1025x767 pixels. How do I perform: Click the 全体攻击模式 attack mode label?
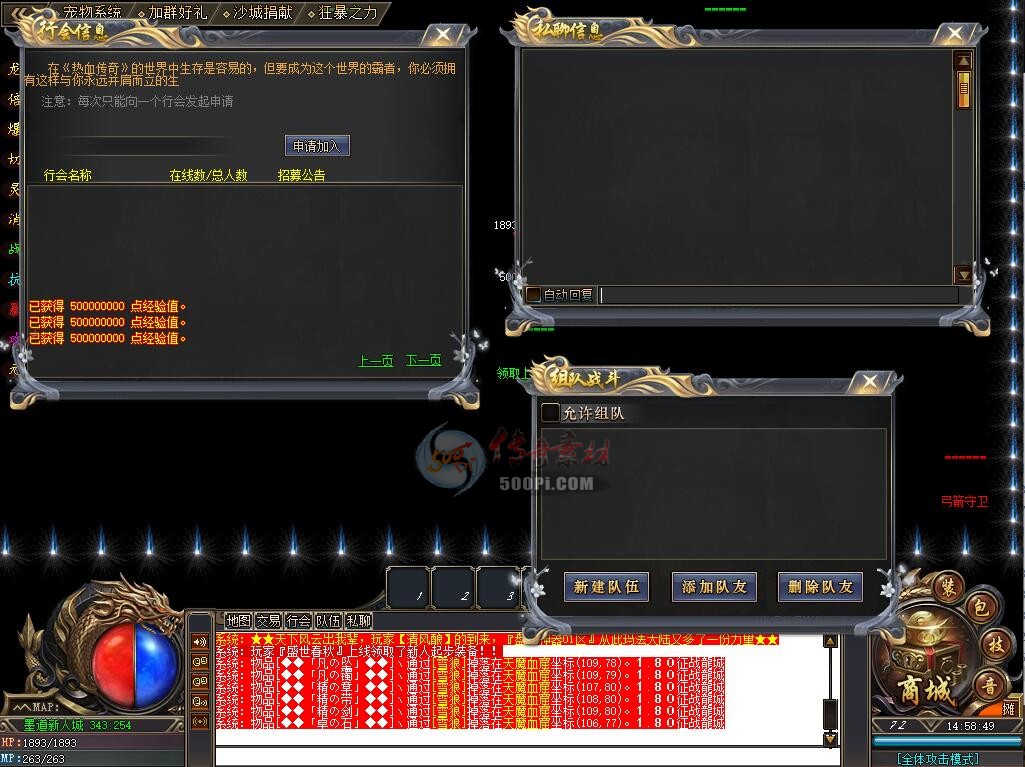pos(938,759)
